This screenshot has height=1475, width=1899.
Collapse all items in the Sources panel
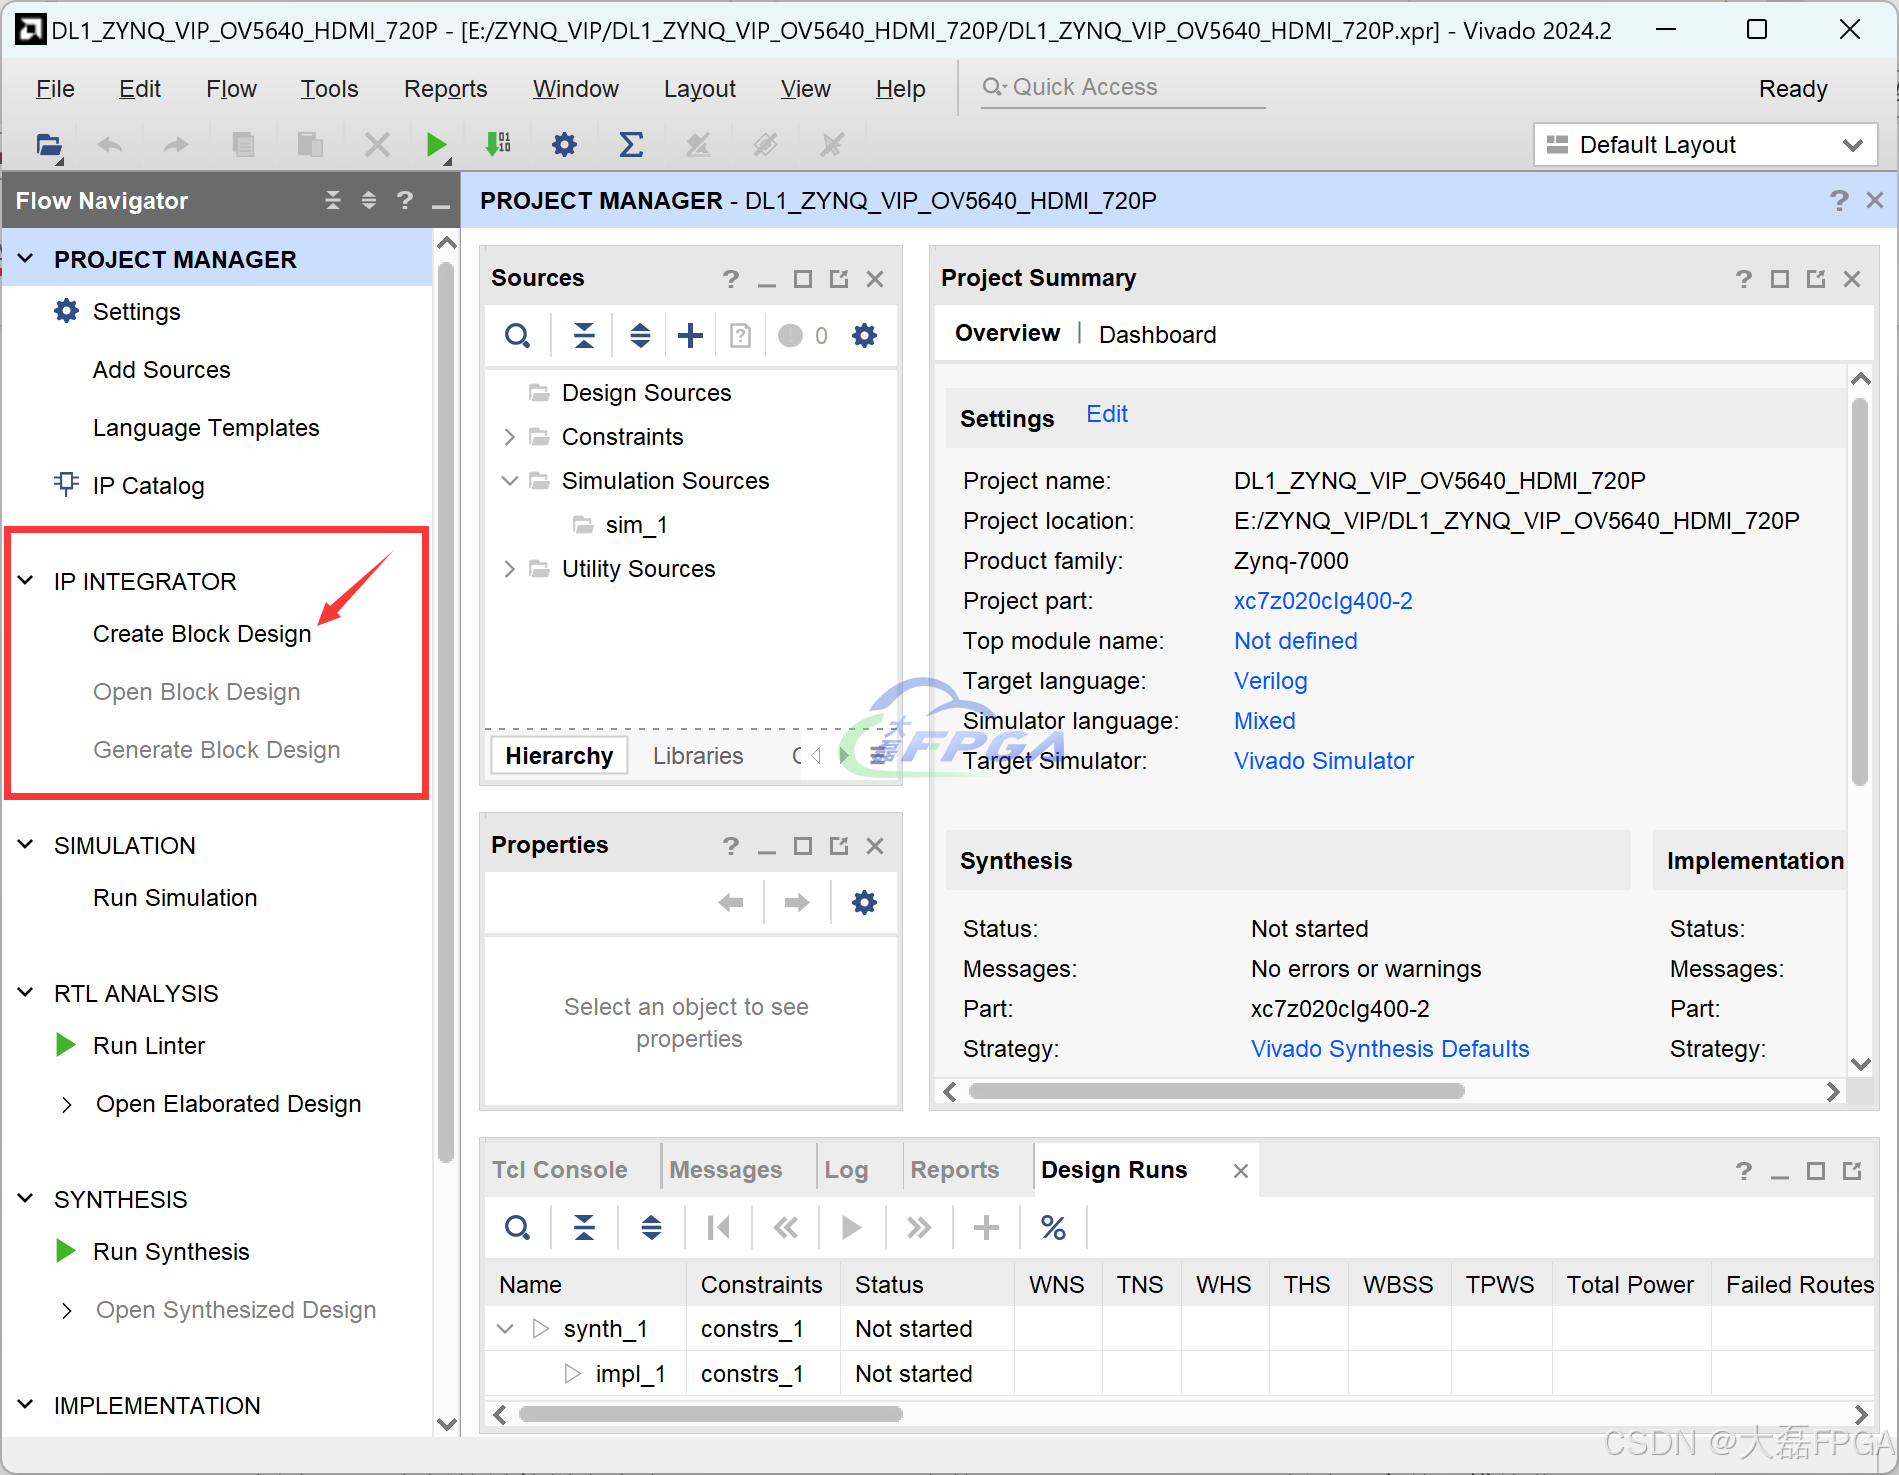point(584,335)
